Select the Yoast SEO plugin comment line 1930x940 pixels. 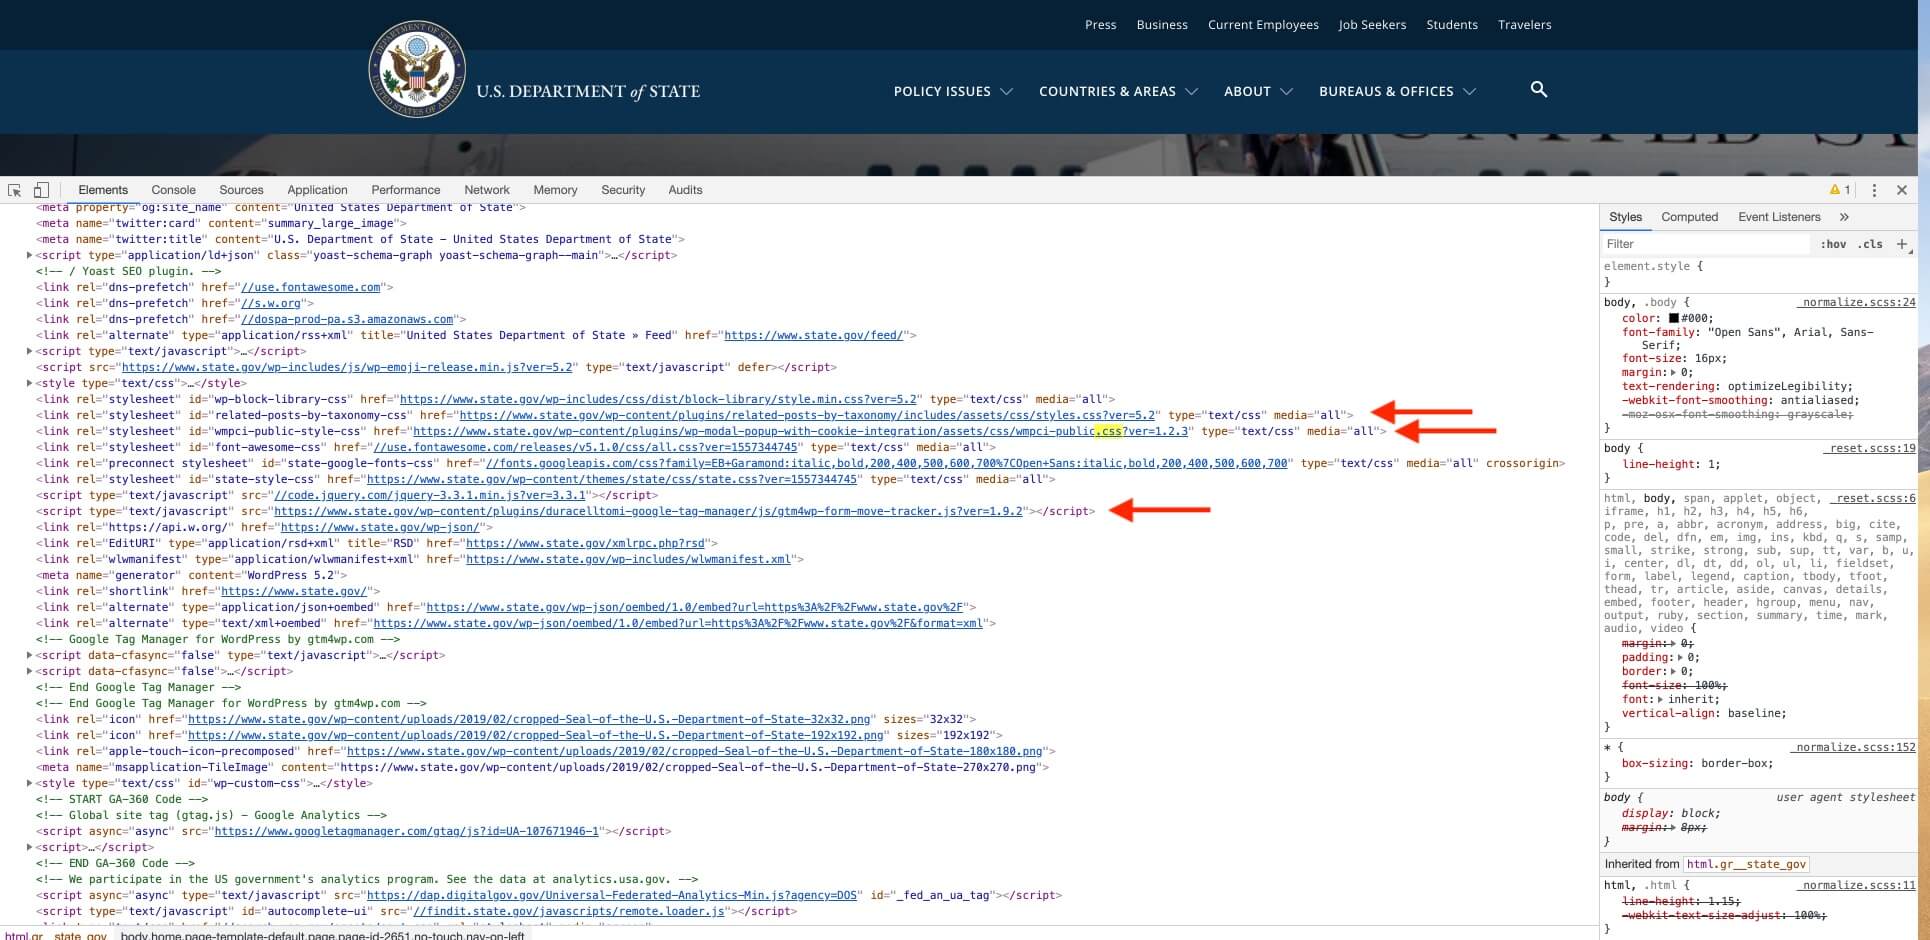[x=128, y=271]
